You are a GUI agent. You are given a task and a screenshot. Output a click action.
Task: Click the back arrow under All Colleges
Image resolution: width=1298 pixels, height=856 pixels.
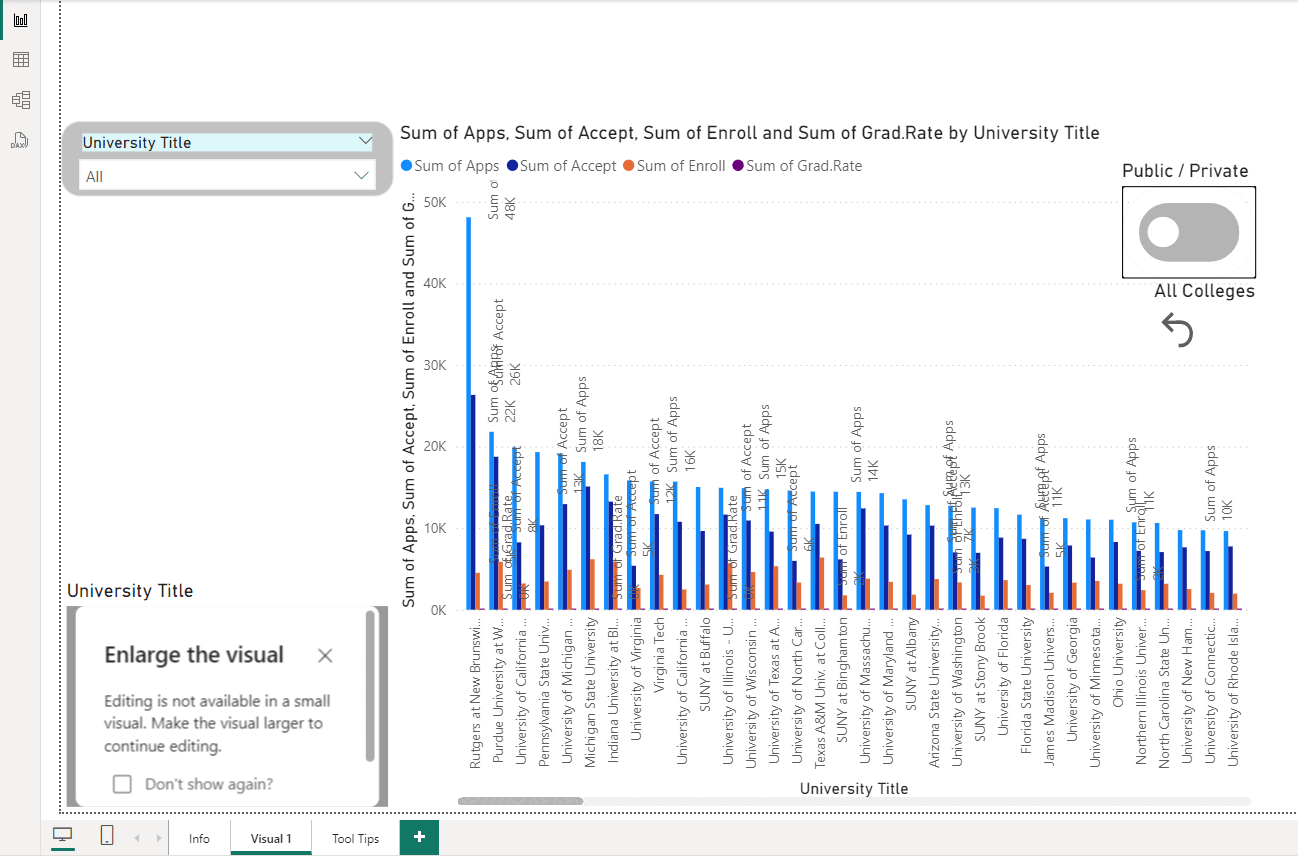click(1178, 329)
